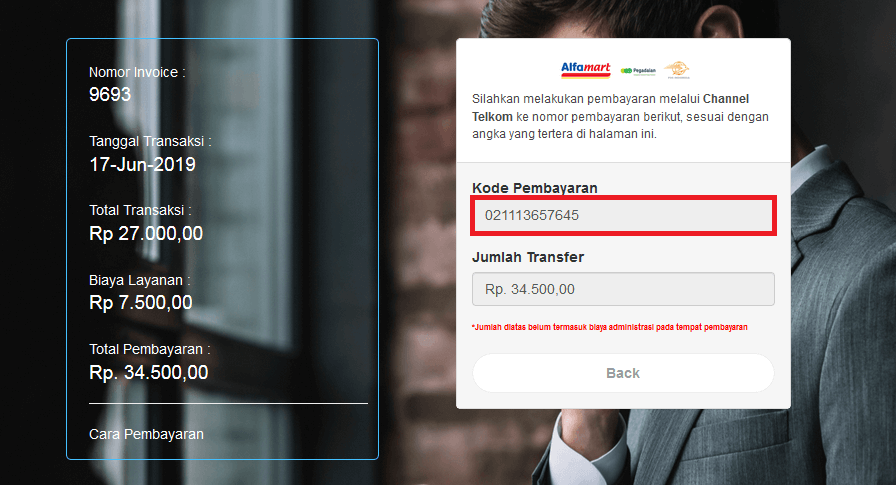Click the Channel Telkom payment instructions text

(x=621, y=117)
